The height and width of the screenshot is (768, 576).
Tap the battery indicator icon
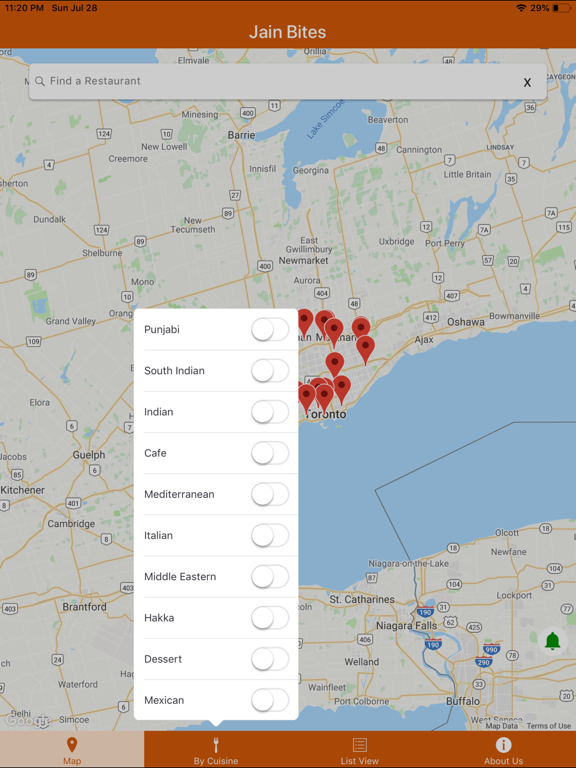tap(562, 8)
